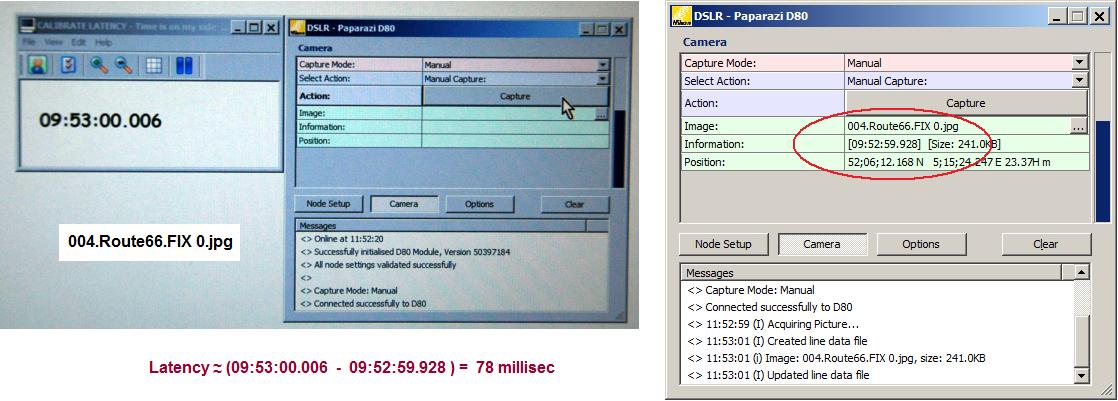Image resolution: width=1118 pixels, height=401 pixels.
Task: Click the person icon in Calibrate Latency toolbar
Action: click(37, 66)
